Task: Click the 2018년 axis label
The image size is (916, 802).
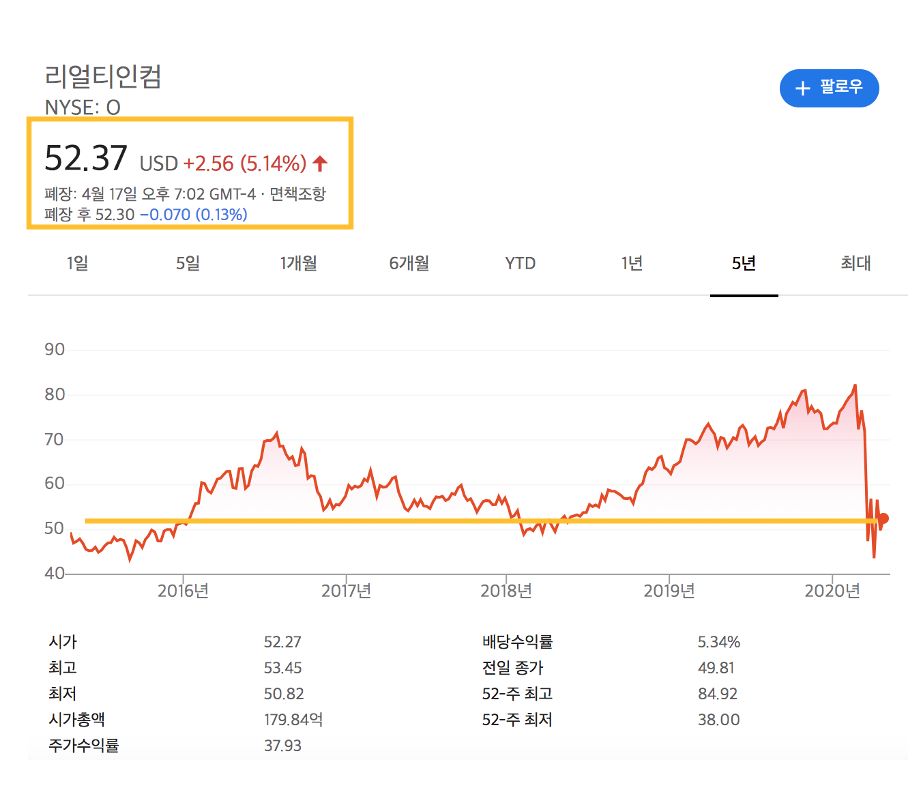Action: pos(506,591)
